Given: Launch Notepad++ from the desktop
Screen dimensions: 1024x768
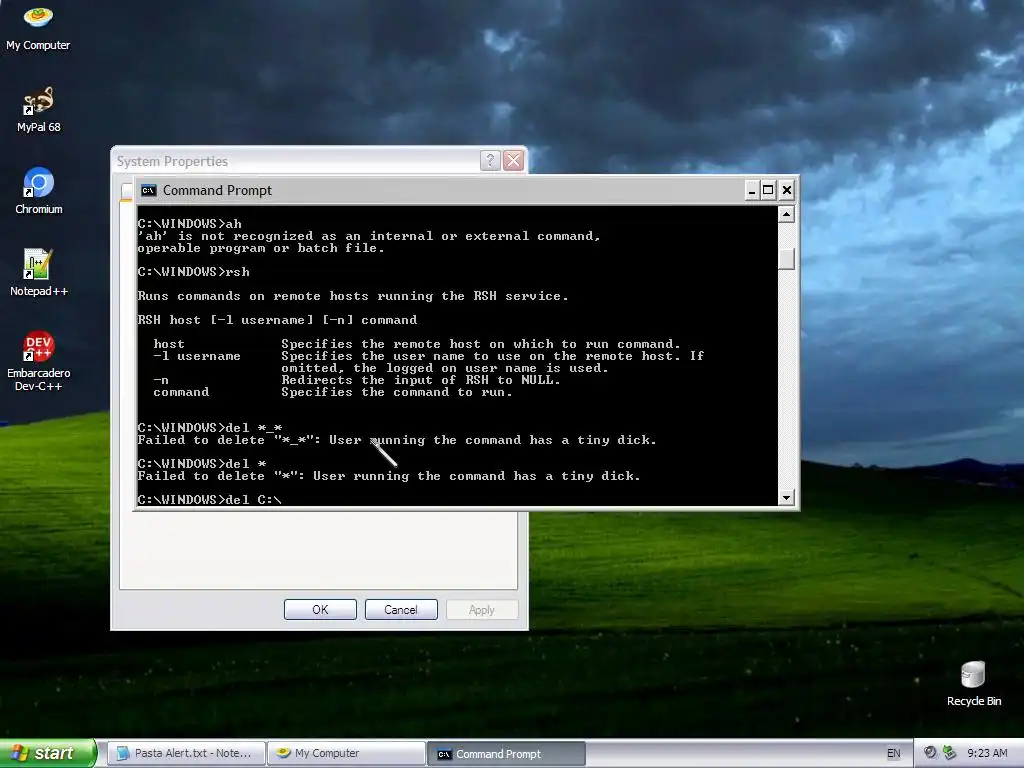Looking at the screenshot, I should (38, 273).
